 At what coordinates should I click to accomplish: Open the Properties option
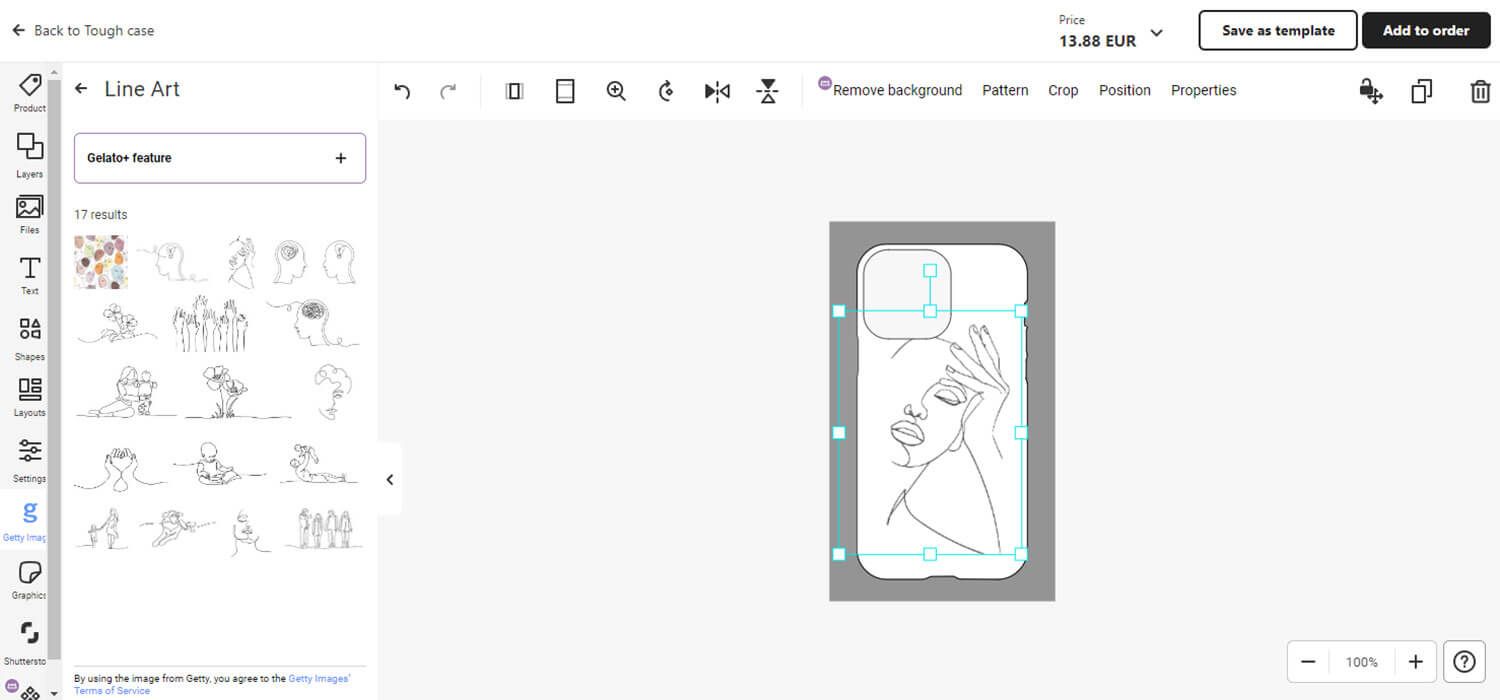pos(1203,90)
